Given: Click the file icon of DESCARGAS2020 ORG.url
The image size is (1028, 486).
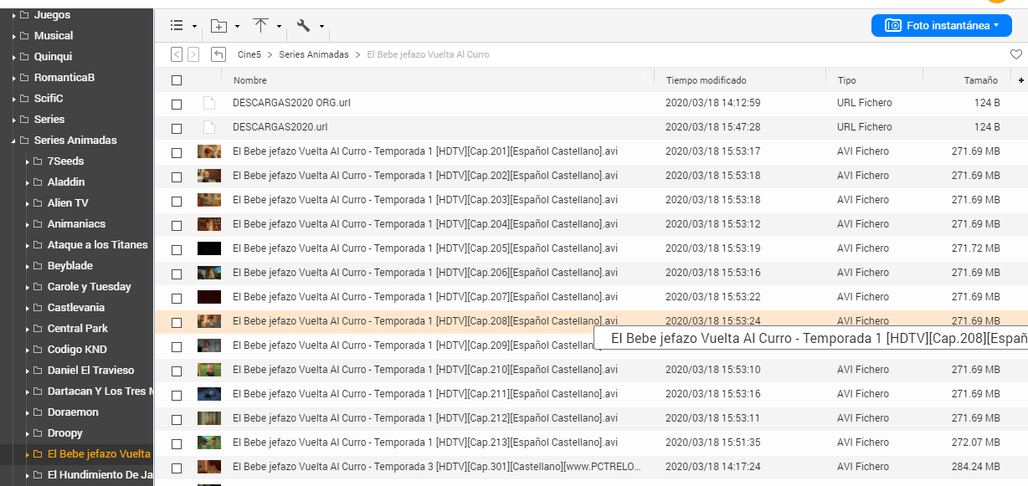Looking at the screenshot, I should (x=208, y=104).
